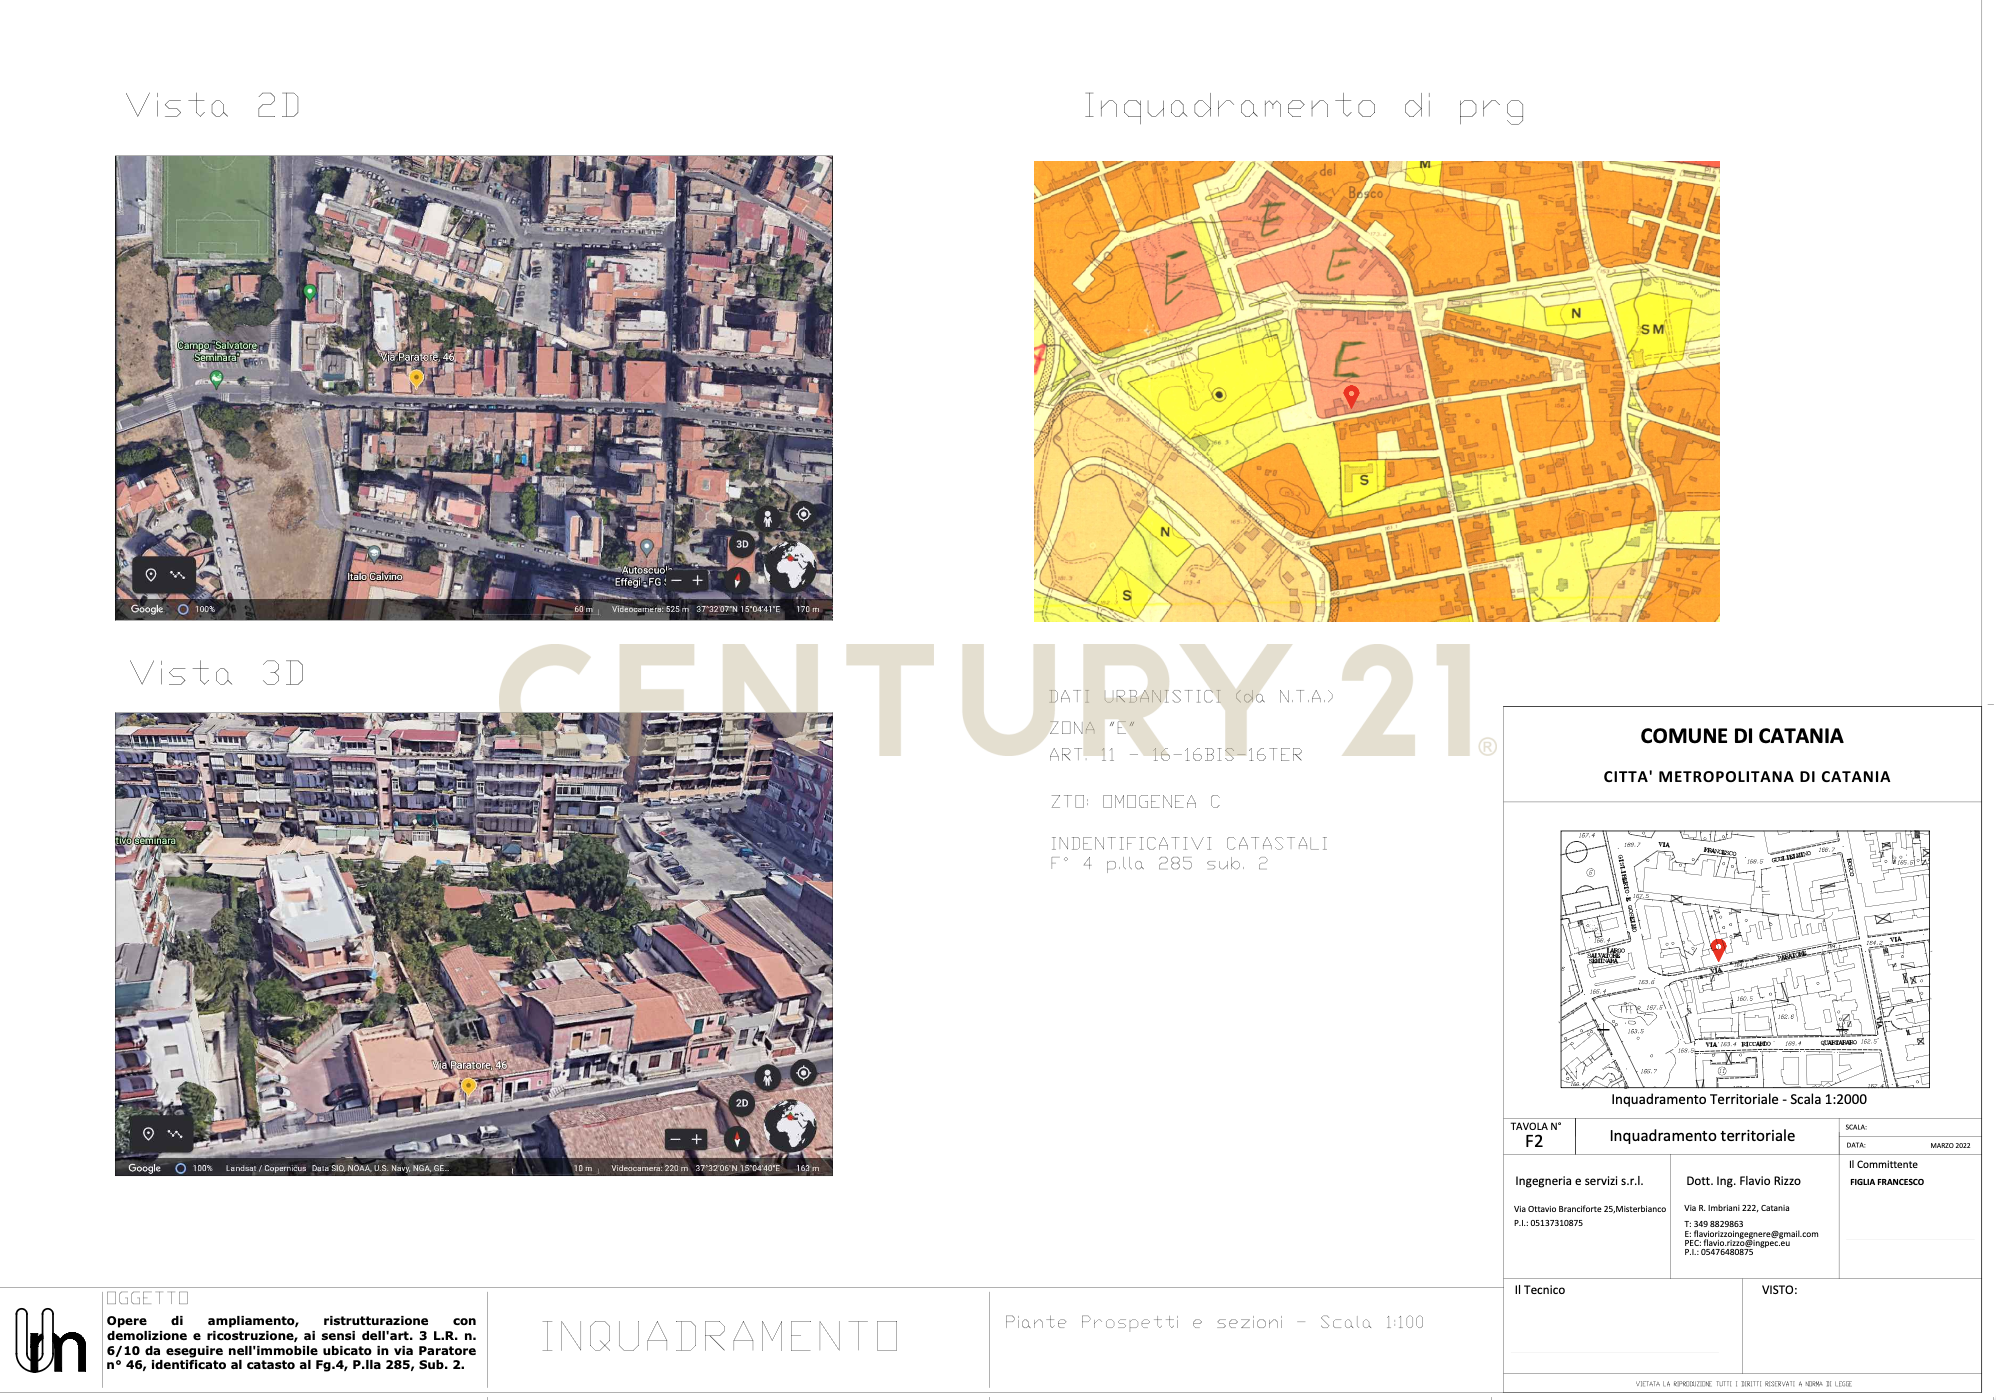The width and height of the screenshot is (1996, 1400).
Task: Click the Italo Calvino map pin
Action: (374, 554)
